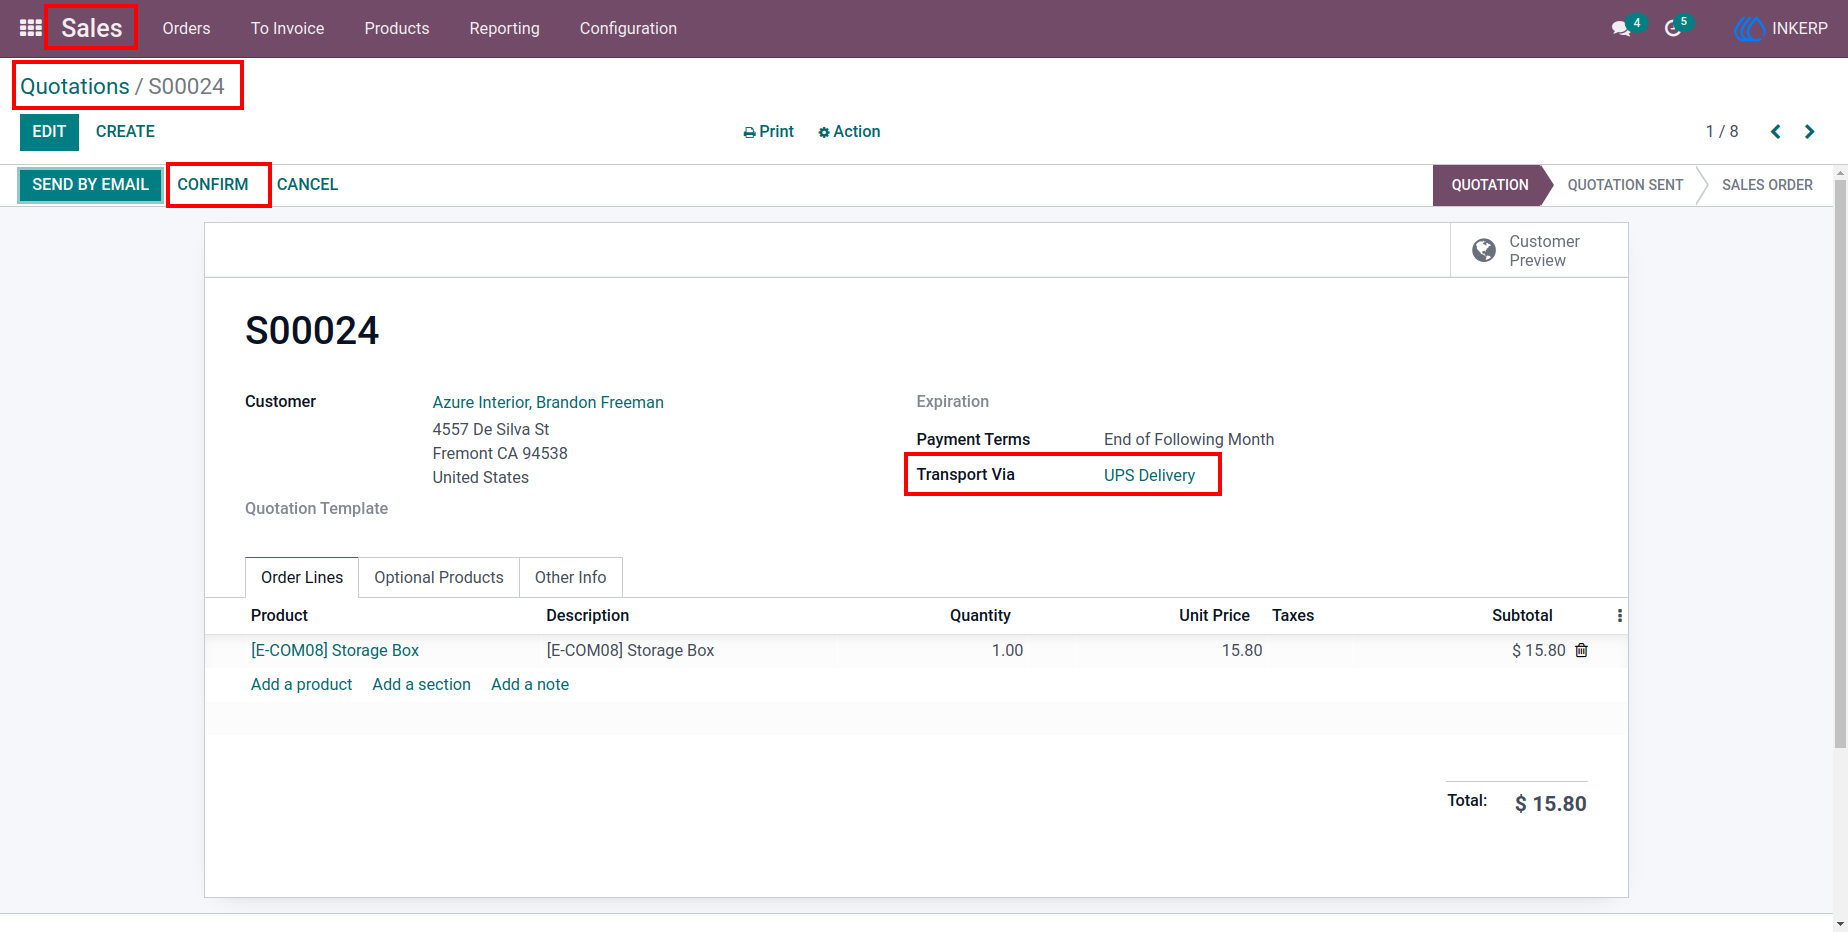Select the Quotation Sent status stage

[1625, 185]
